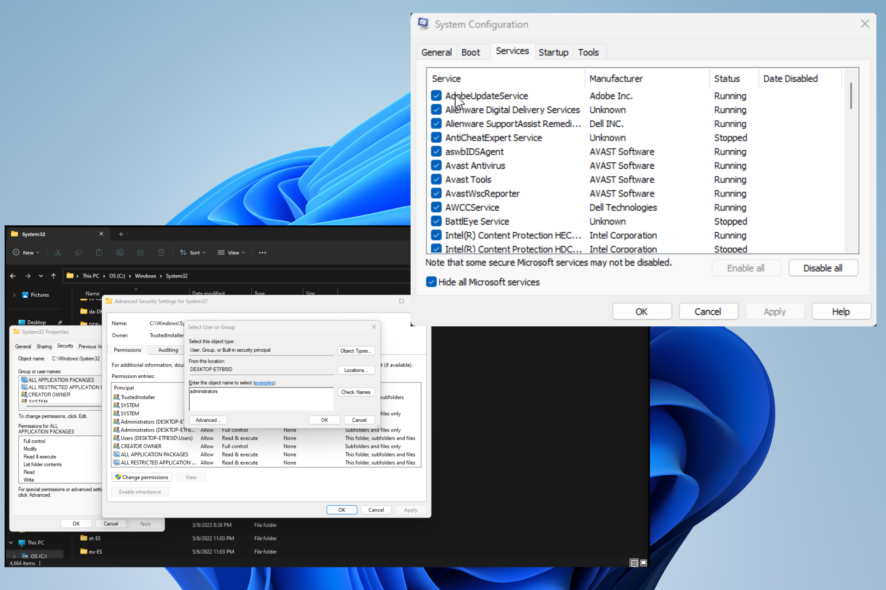Close the System32 Explorer tab with its X

[x=101, y=234]
